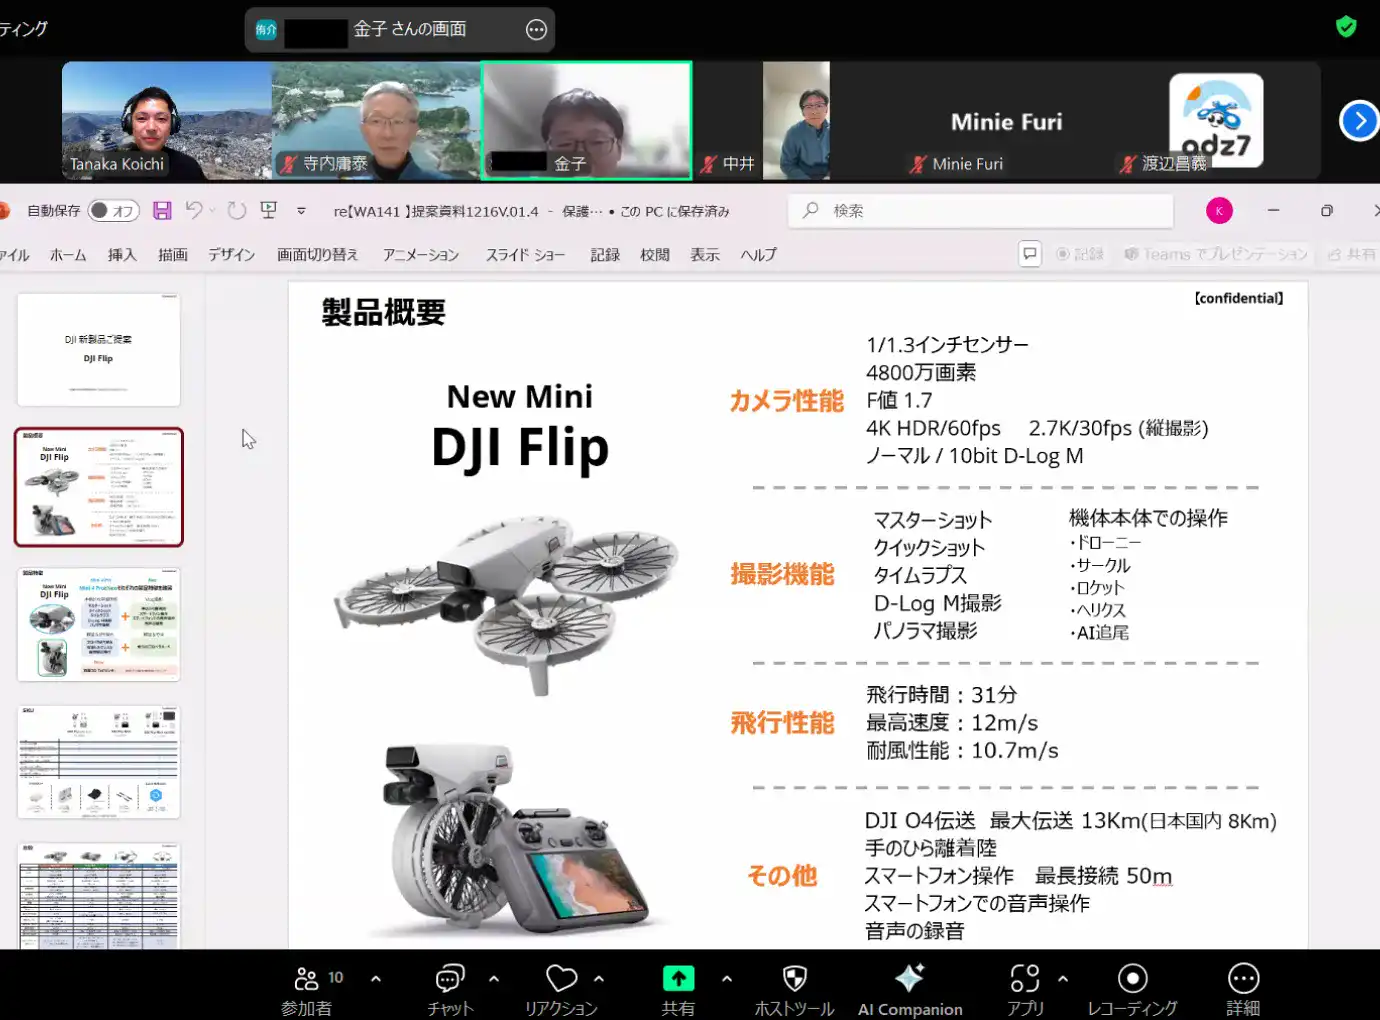This screenshot has height=1020, width=1380.
Task: Open host tools shield icon
Action: 795,978
